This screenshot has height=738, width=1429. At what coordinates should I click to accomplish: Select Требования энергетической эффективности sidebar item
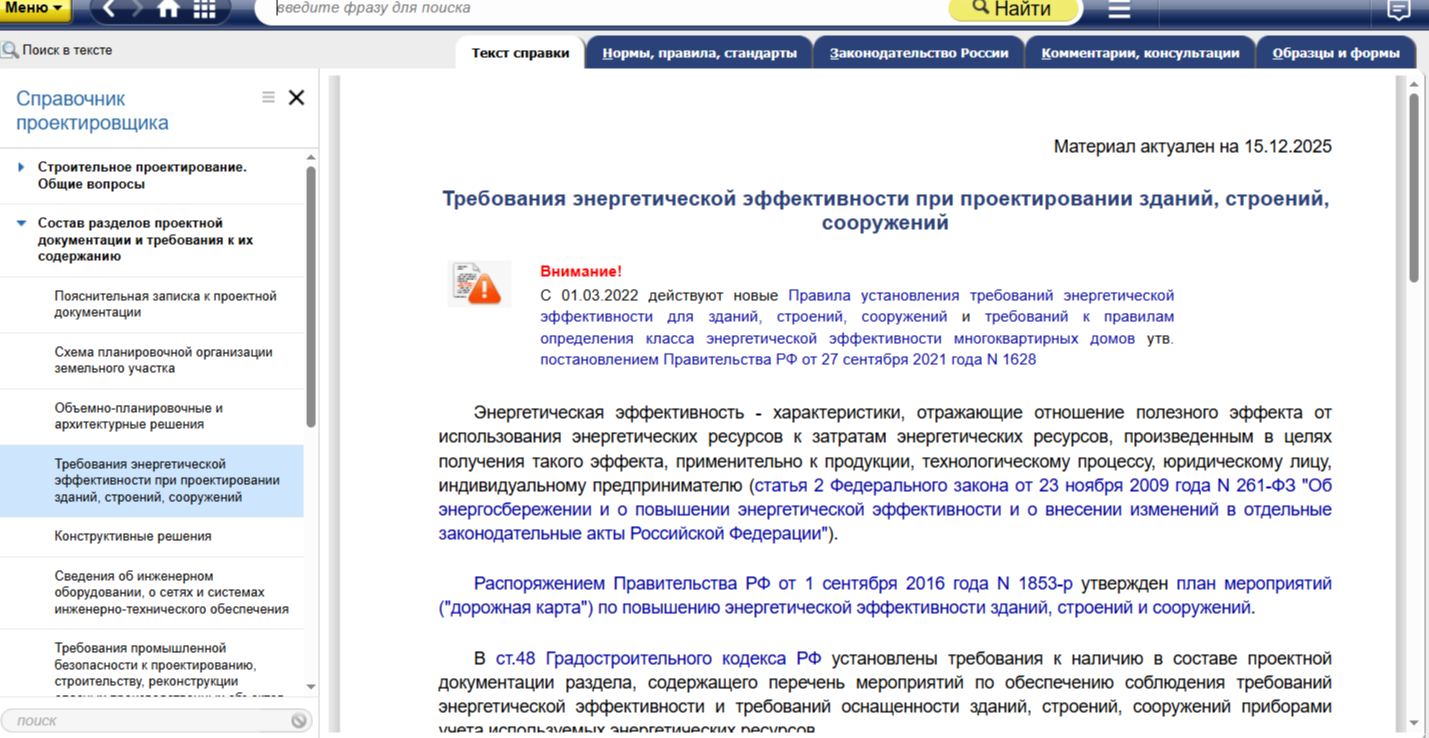pos(152,481)
